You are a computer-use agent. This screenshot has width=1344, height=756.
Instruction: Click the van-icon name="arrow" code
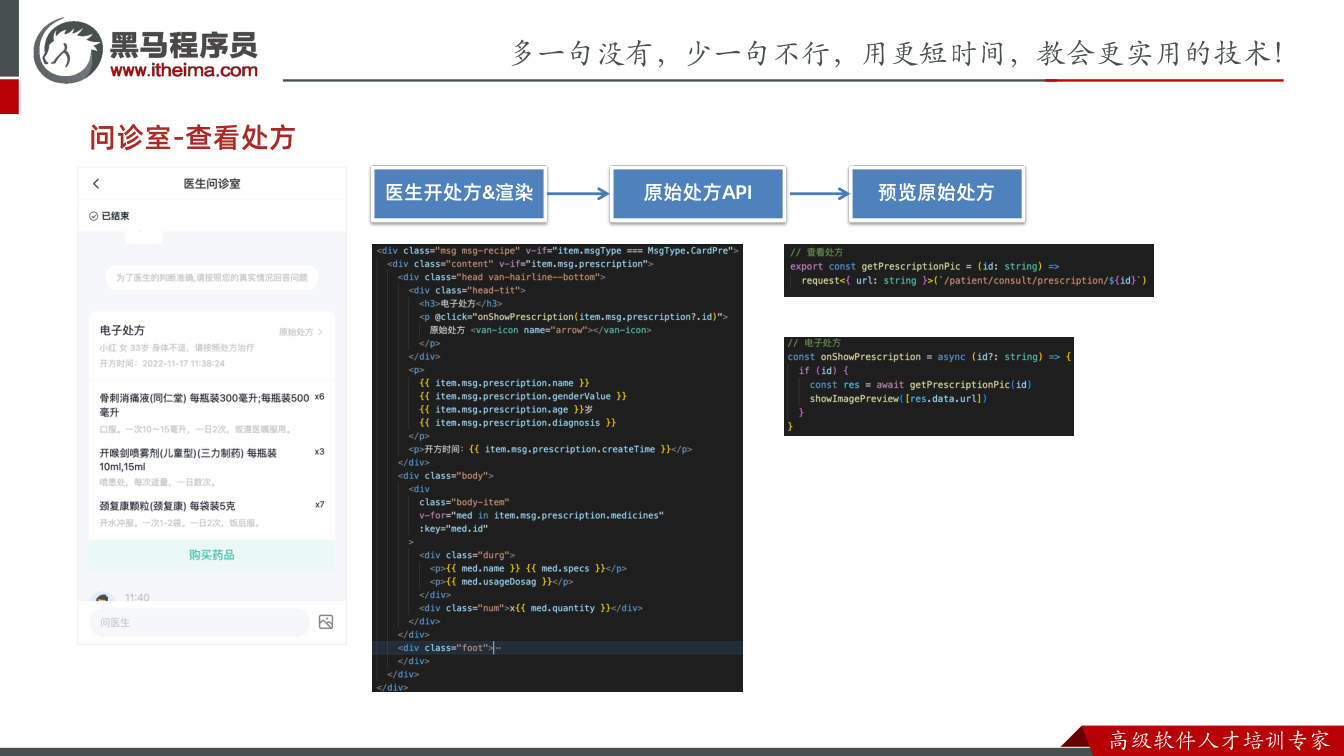pos(560,330)
